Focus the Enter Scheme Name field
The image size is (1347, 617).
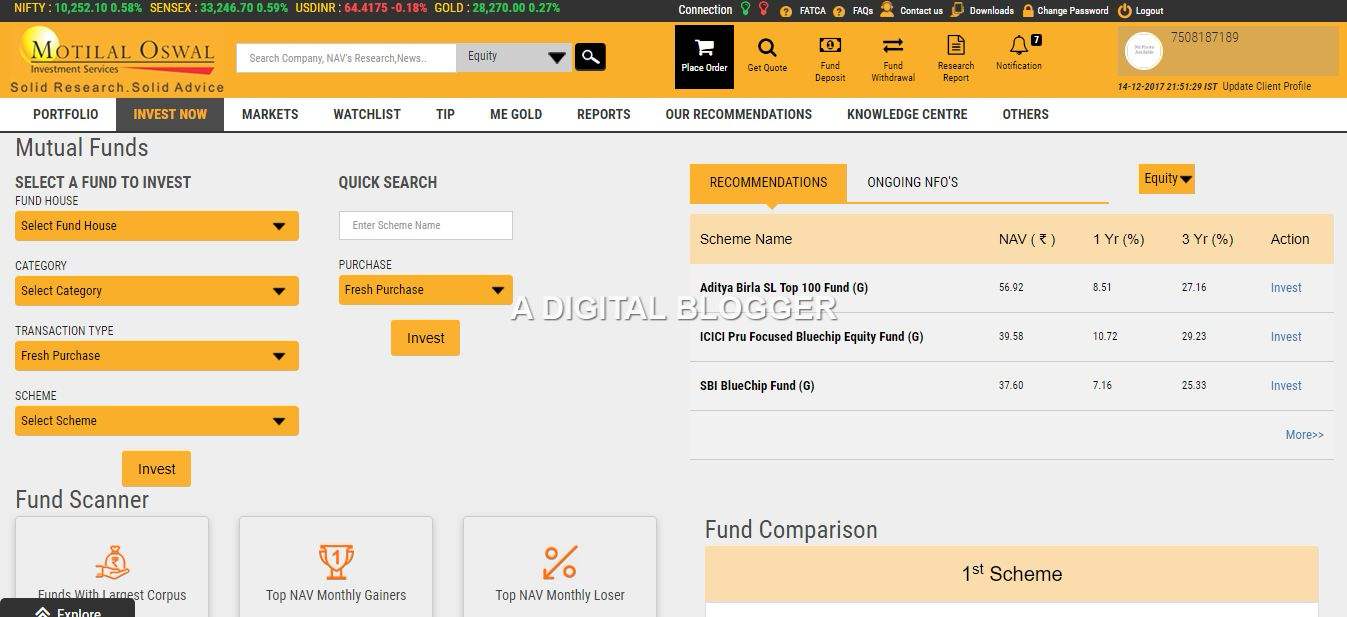click(425, 225)
